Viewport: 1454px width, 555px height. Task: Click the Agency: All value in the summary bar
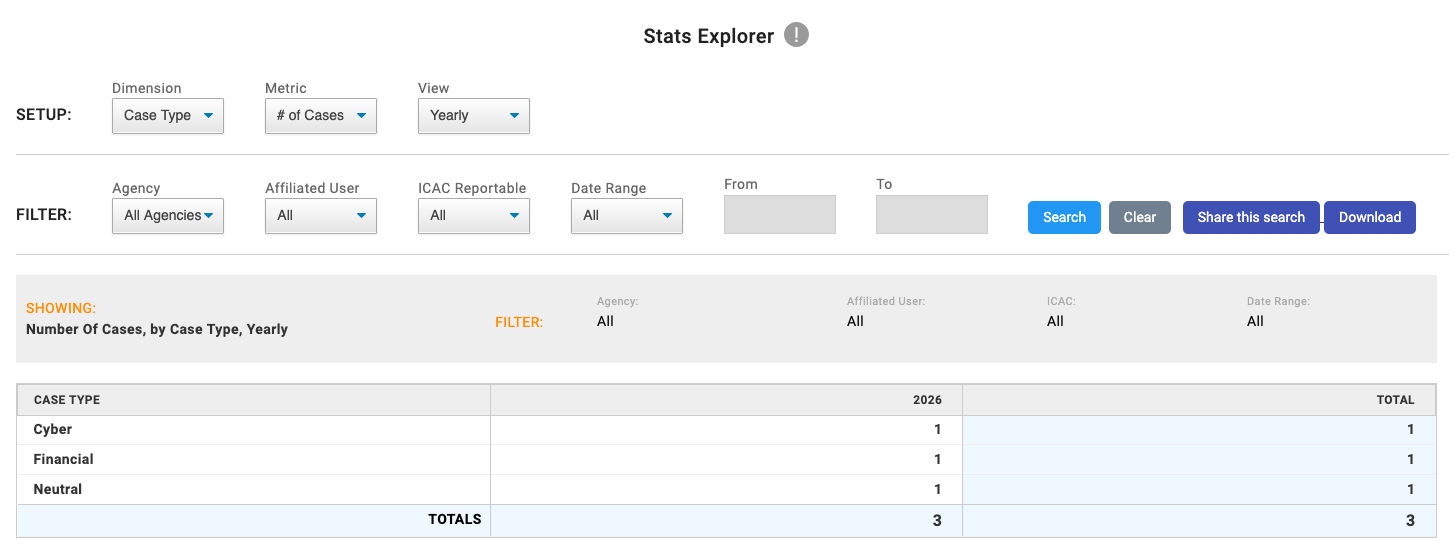coord(605,322)
